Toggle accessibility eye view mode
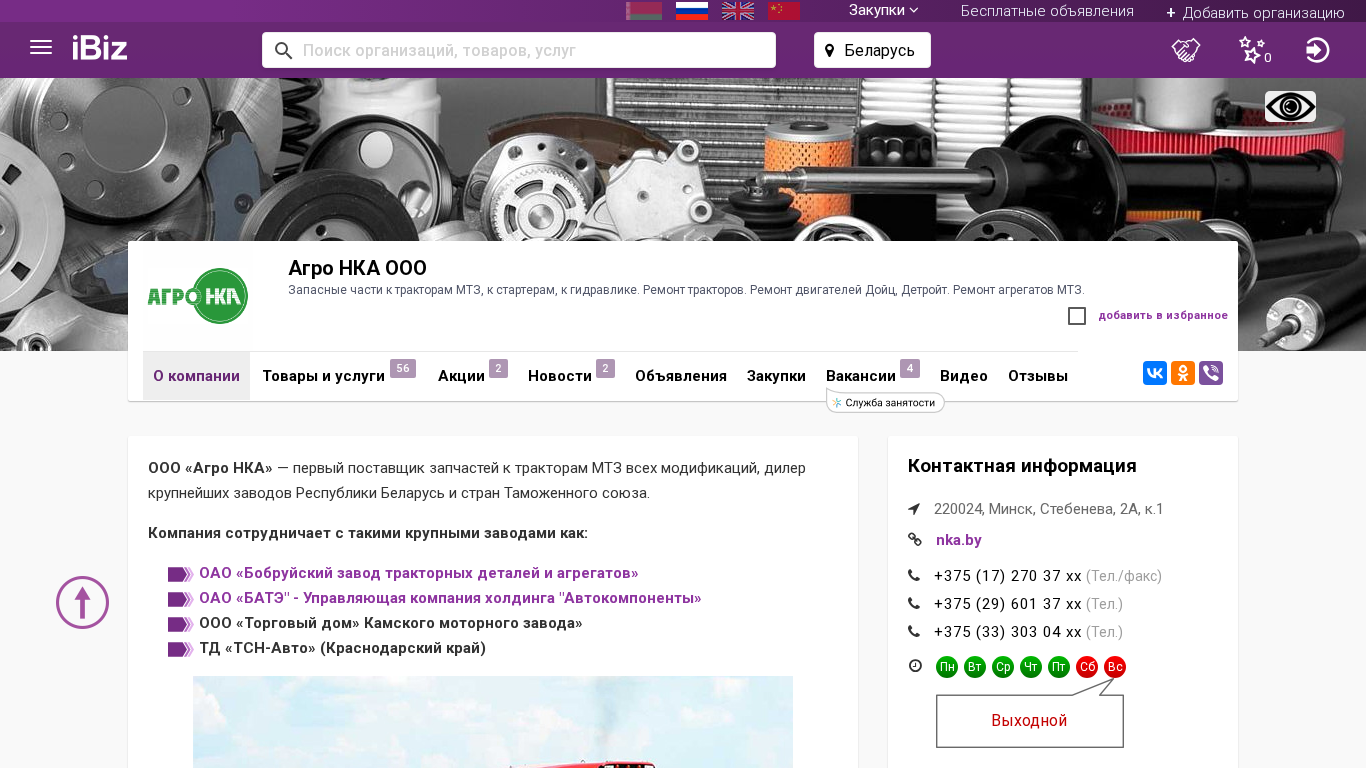 (1290, 107)
